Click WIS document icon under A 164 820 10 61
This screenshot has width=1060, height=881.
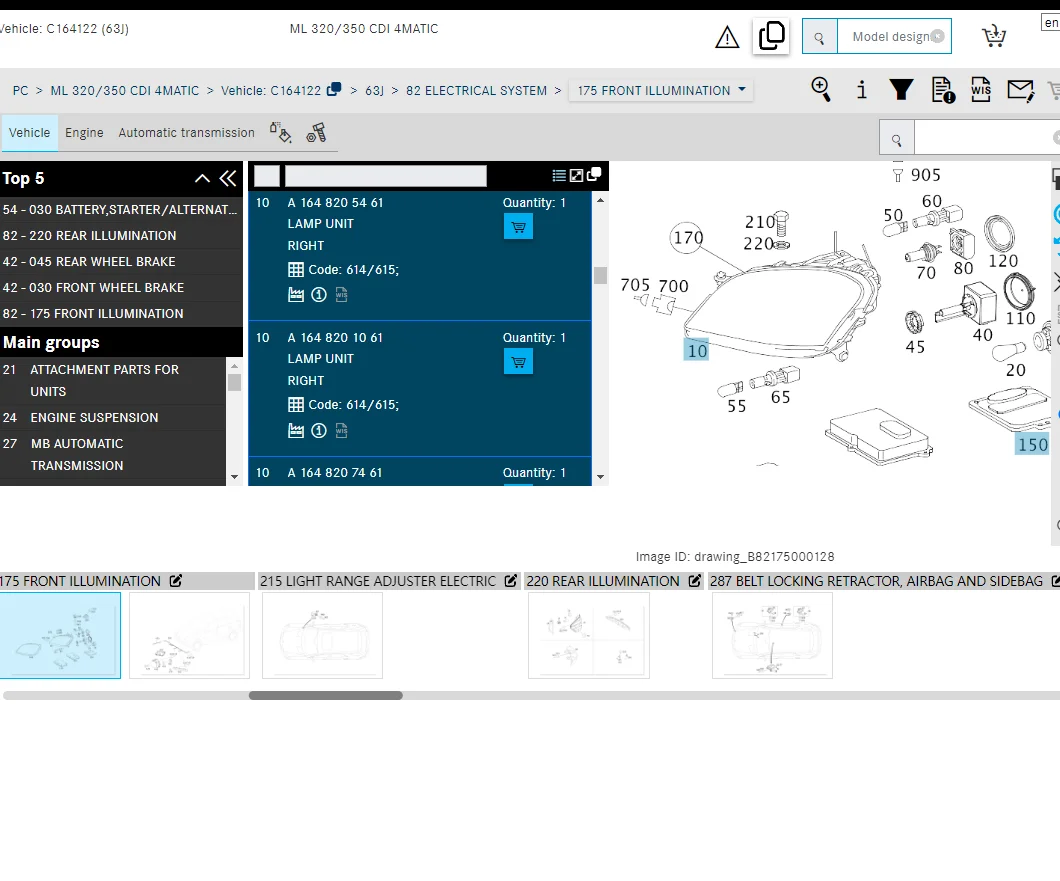[x=341, y=431]
